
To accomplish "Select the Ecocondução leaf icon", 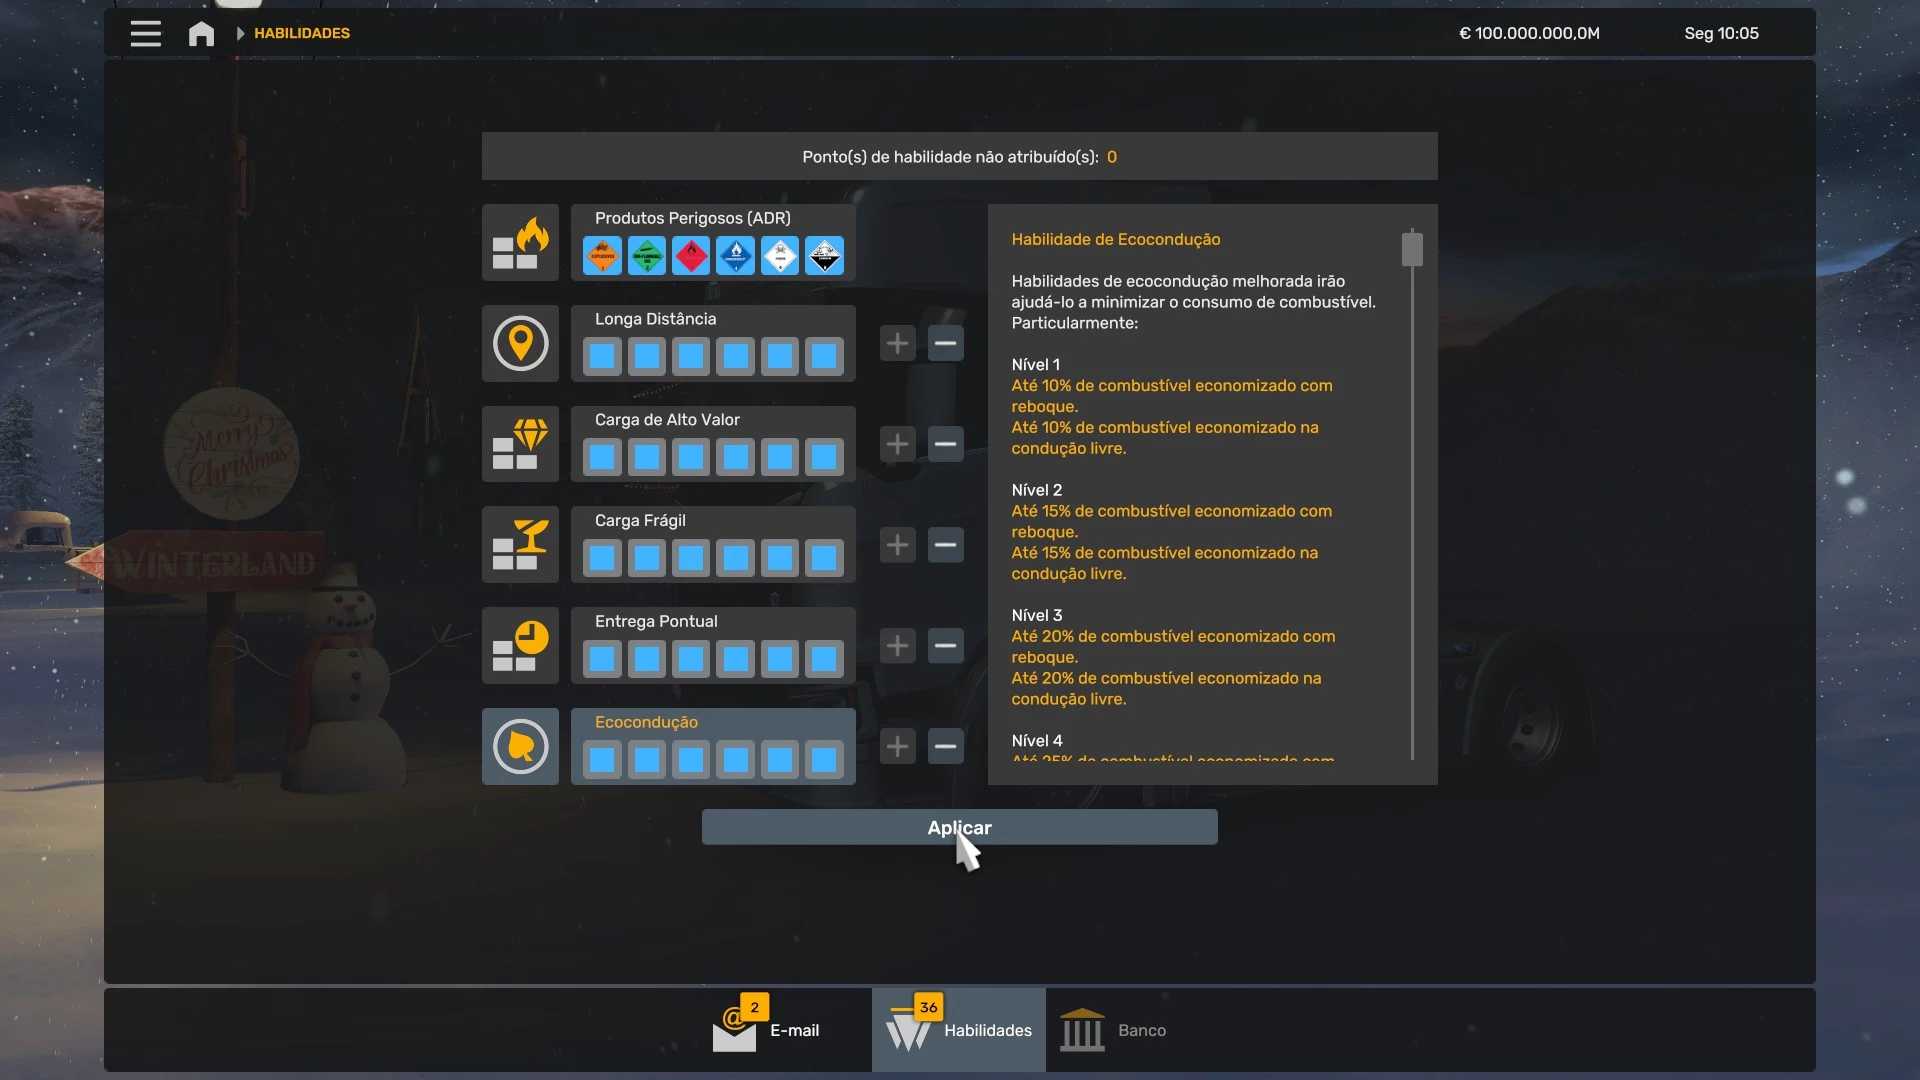I will [x=520, y=747].
